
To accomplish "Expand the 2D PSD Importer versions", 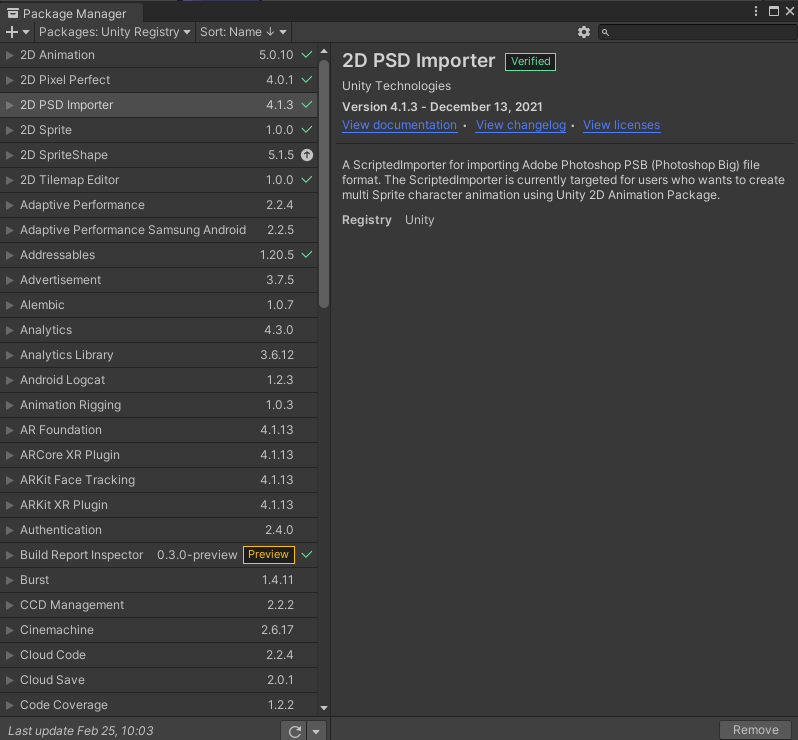I will 9,105.
